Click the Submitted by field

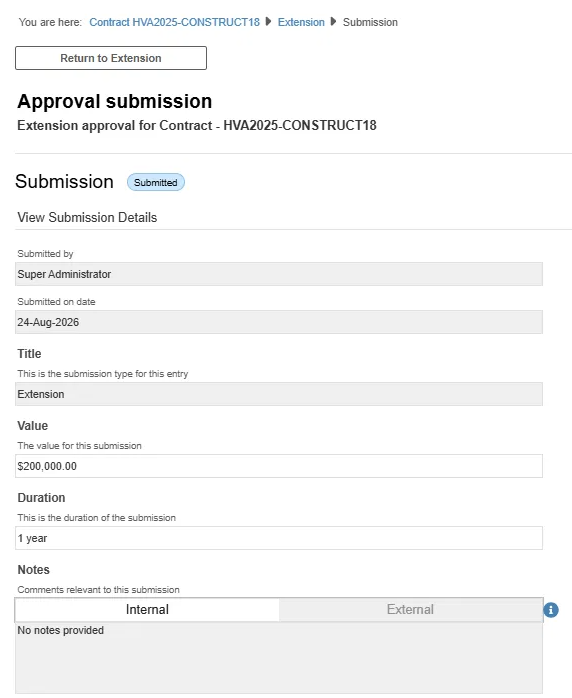279,274
